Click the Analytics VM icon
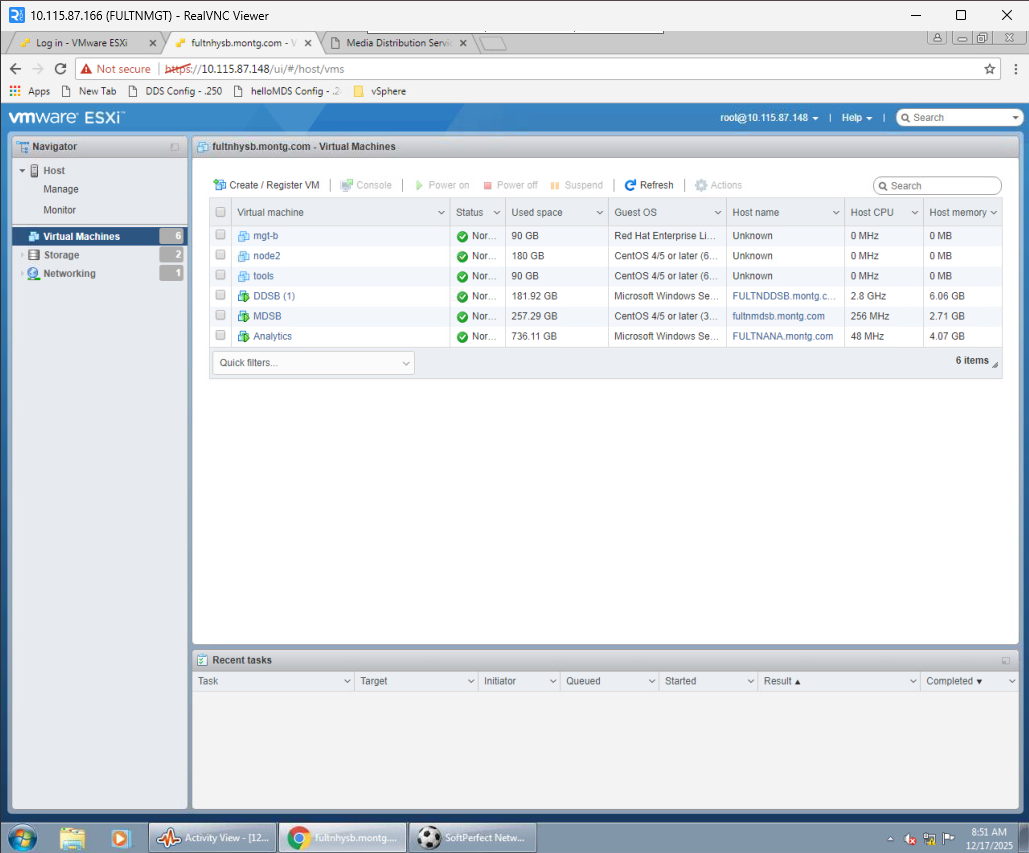The image size is (1029, 853). tap(243, 337)
